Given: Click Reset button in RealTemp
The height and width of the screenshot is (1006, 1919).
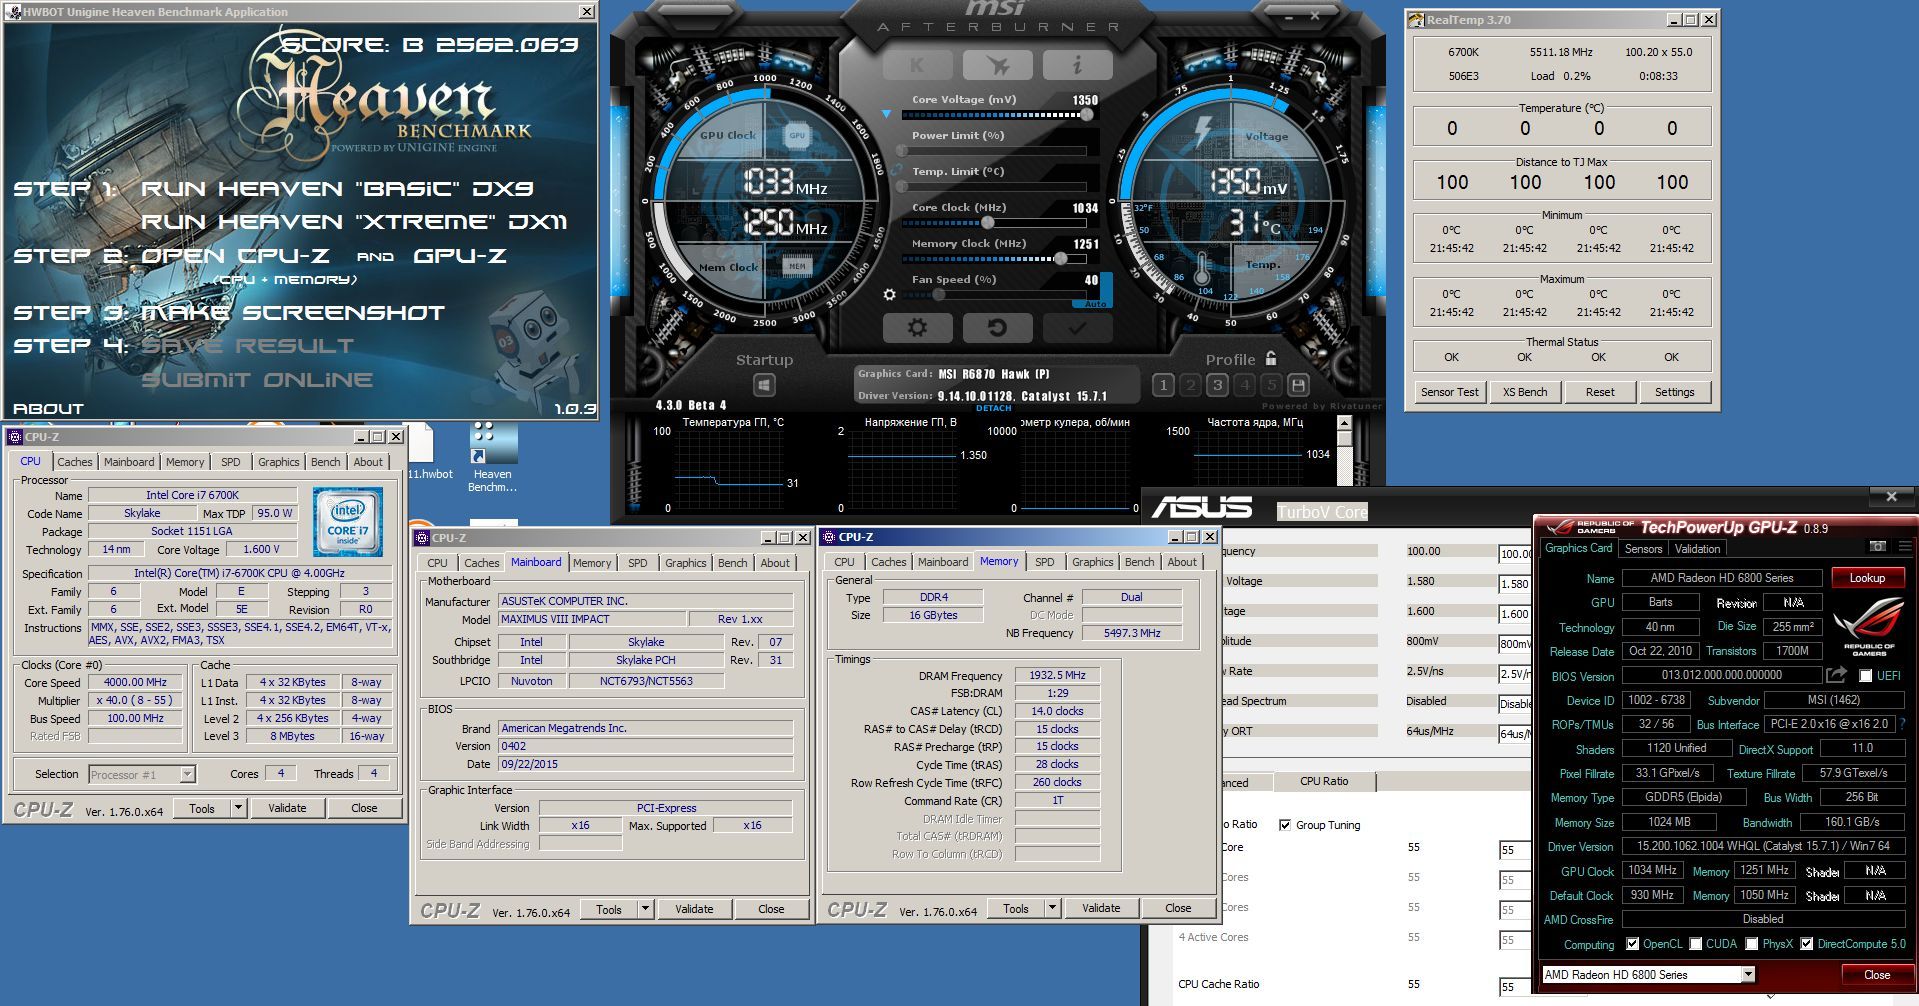Looking at the screenshot, I should pos(1599,392).
